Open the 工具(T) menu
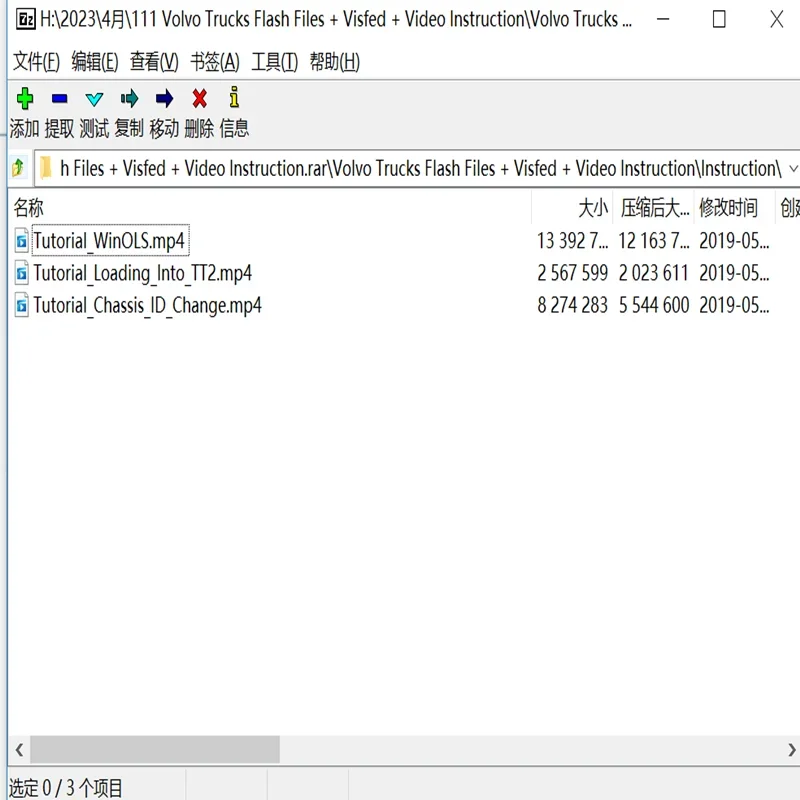 pos(274,62)
